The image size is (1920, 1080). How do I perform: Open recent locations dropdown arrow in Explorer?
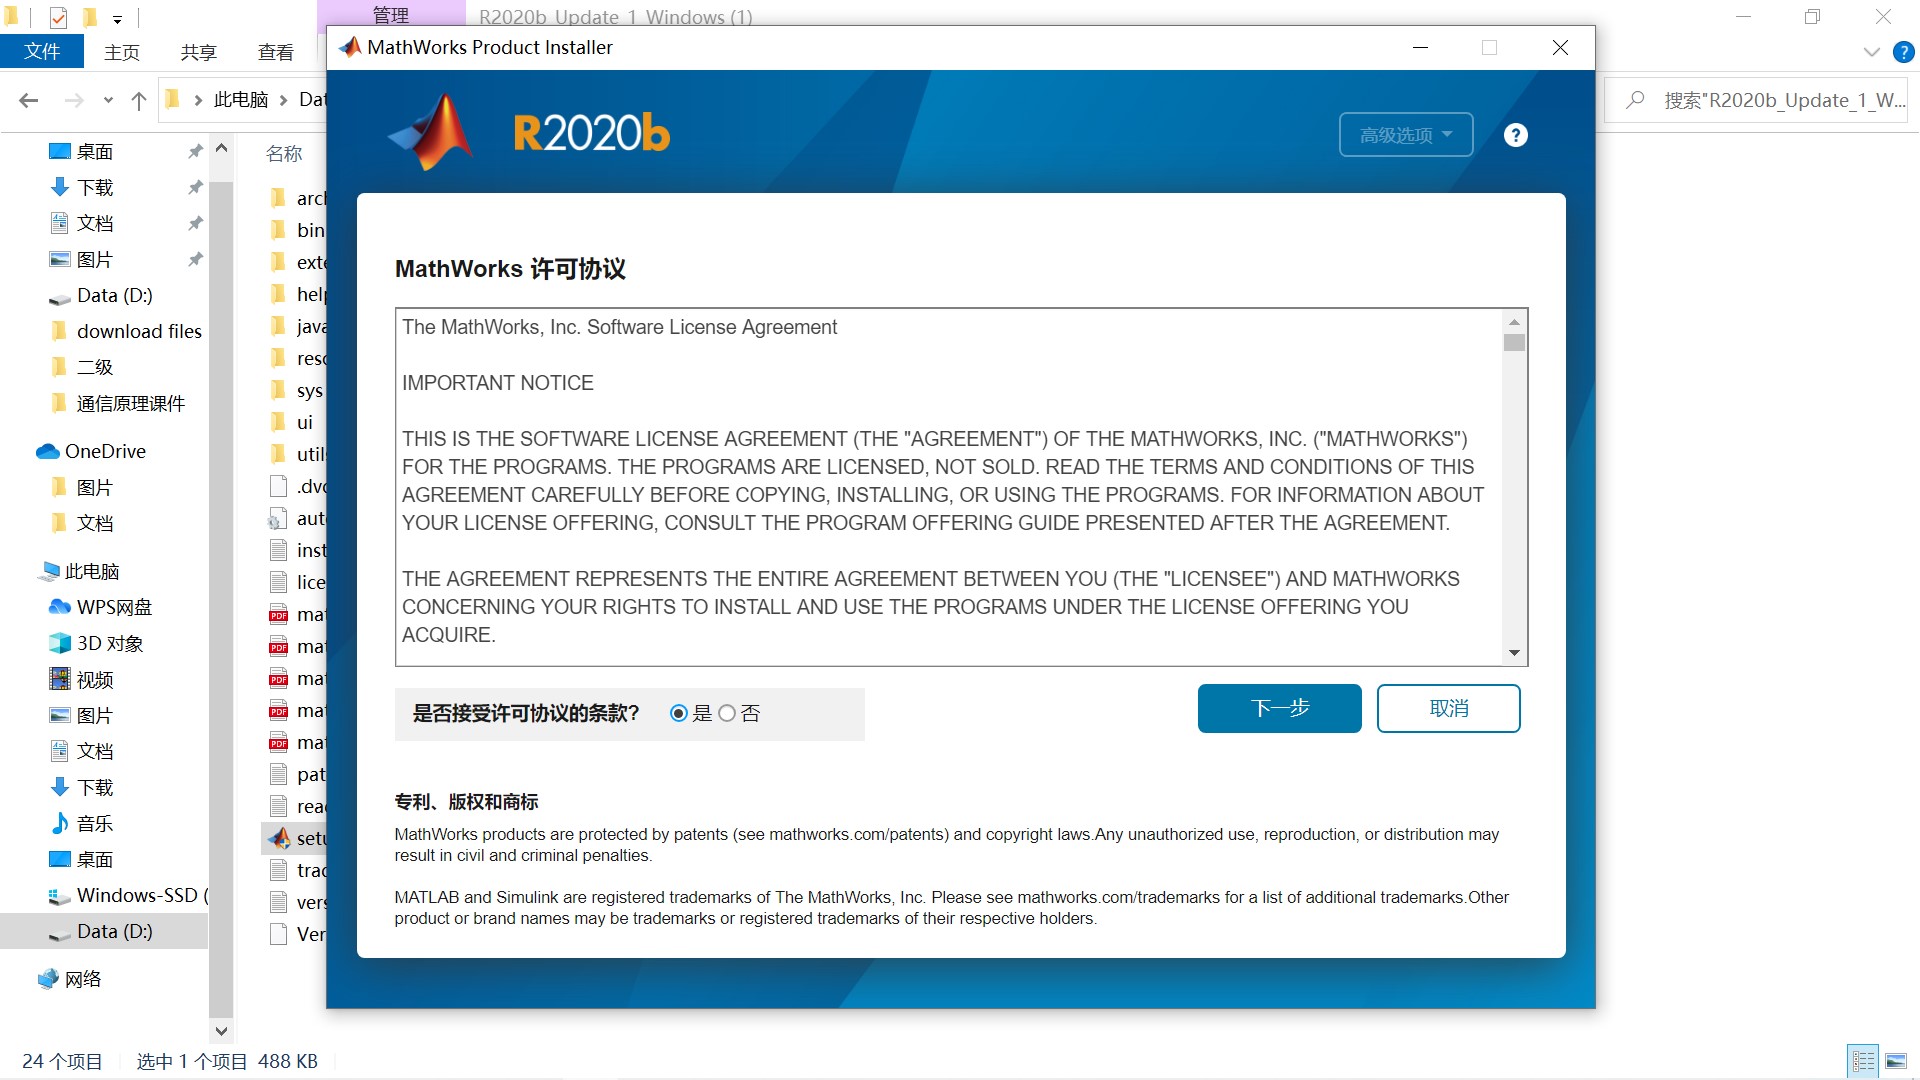point(108,100)
